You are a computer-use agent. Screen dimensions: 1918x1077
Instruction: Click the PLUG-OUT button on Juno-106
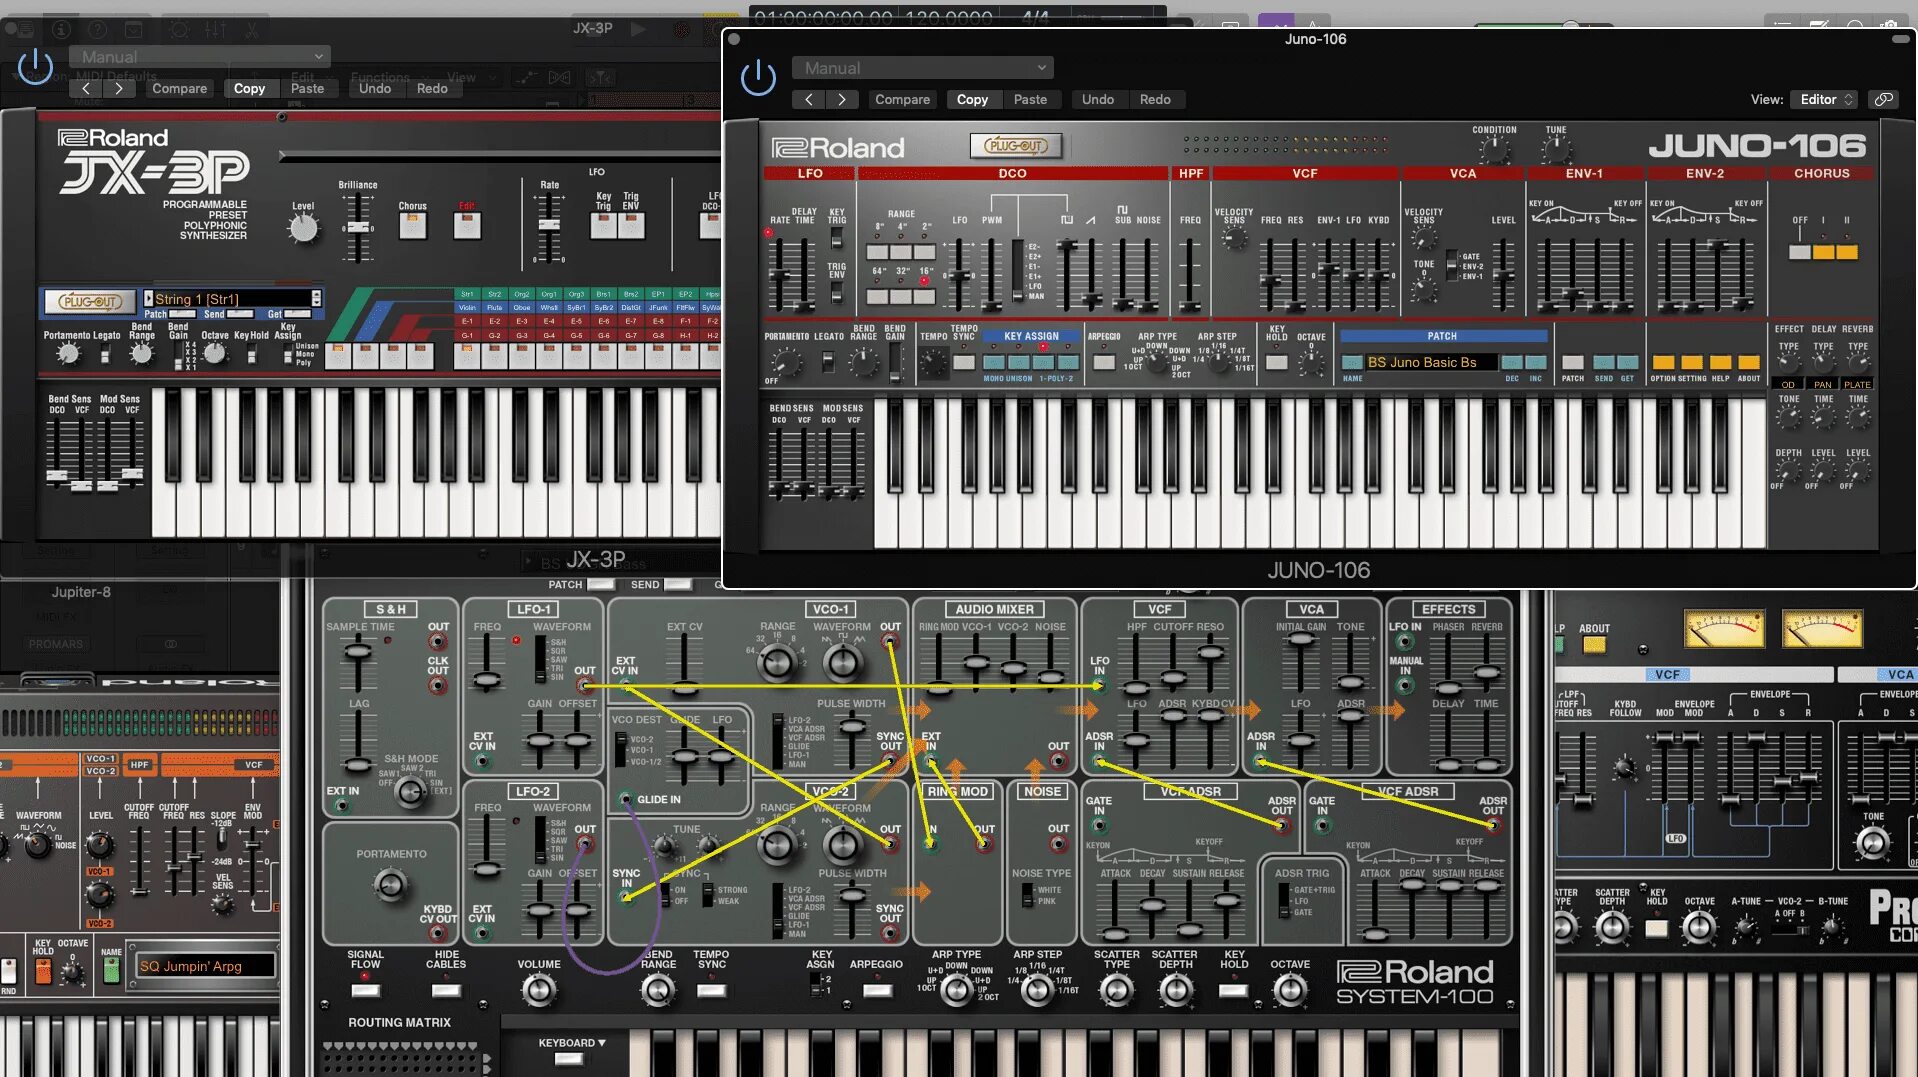pyautogui.click(x=1016, y=146)
